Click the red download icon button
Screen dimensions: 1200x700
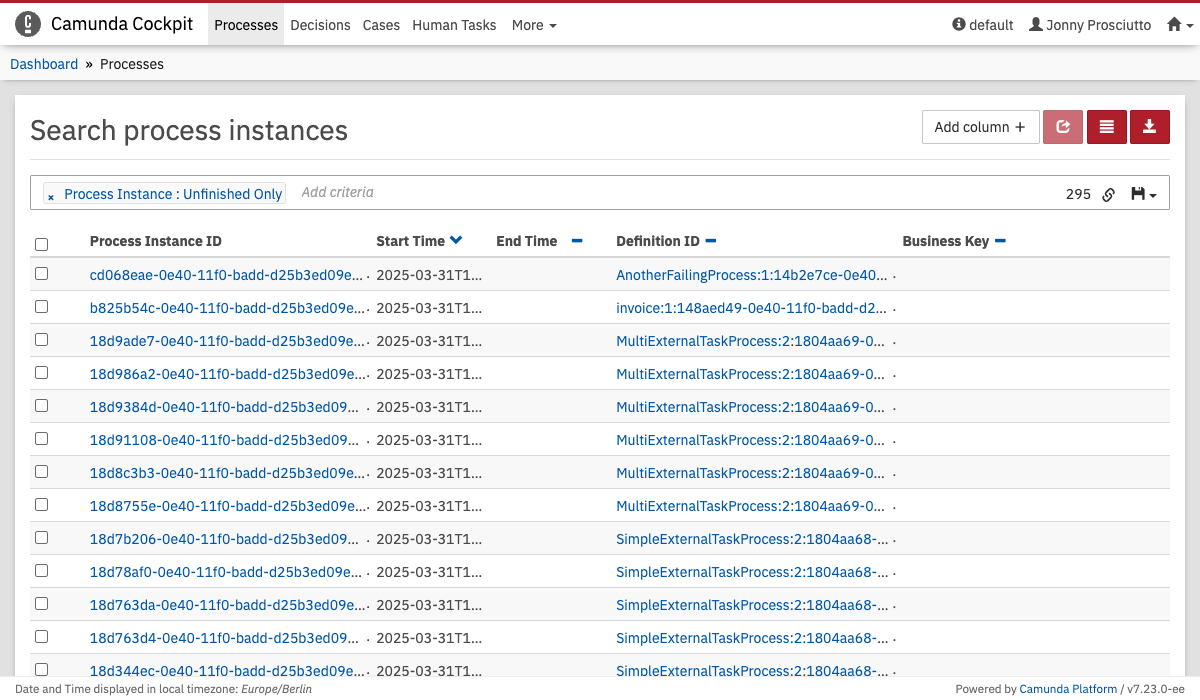pos(1149,127)
